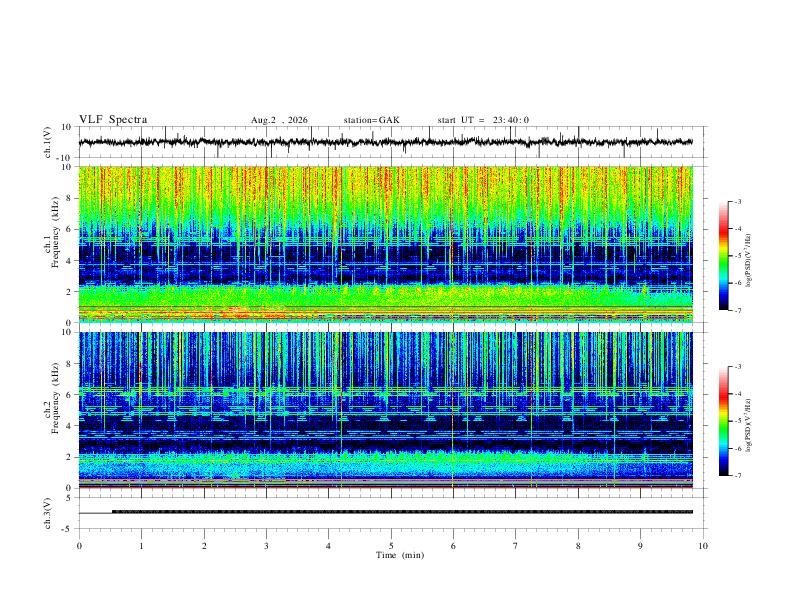Click the 0 minute tick label
The image size is (792, 612).
click(x=79, y=546)
